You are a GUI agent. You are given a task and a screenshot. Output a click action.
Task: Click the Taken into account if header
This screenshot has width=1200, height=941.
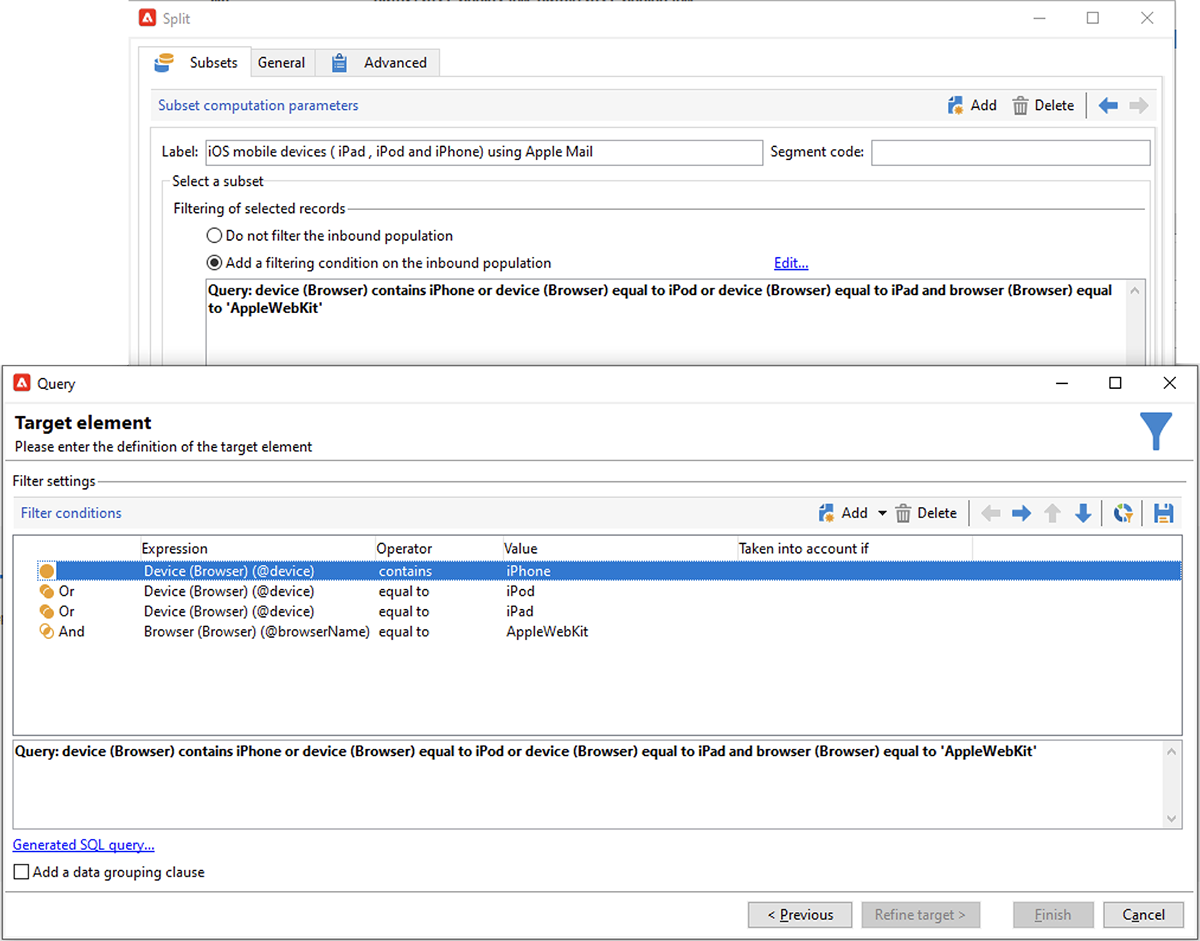click(854, 548)
